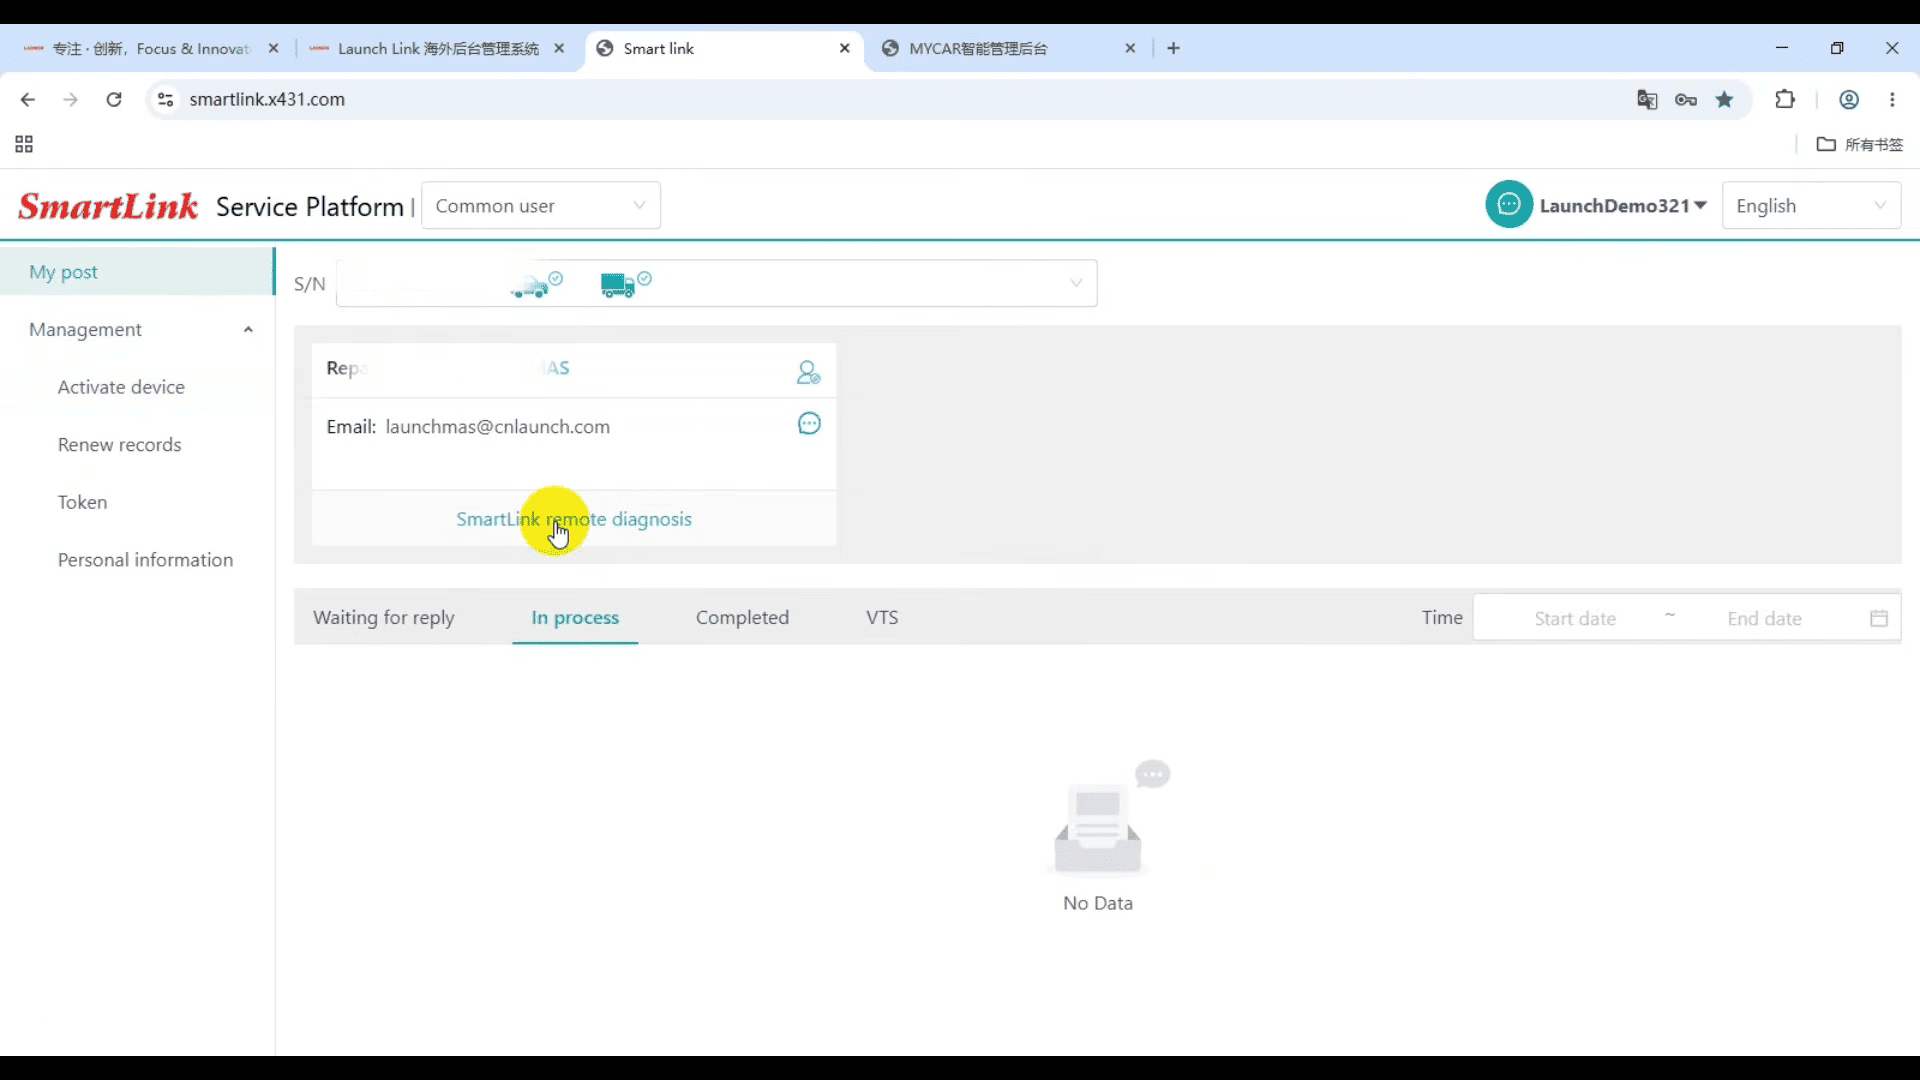The height and width of the screenshot is (1080, 1920).
Task: Open site information icon in address bar
Action: pos(166,99)
